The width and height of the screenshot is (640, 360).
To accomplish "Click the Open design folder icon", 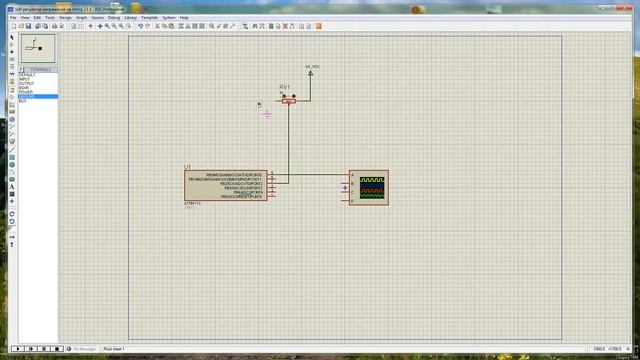I will pyautogui.click(x=21, y=26).
